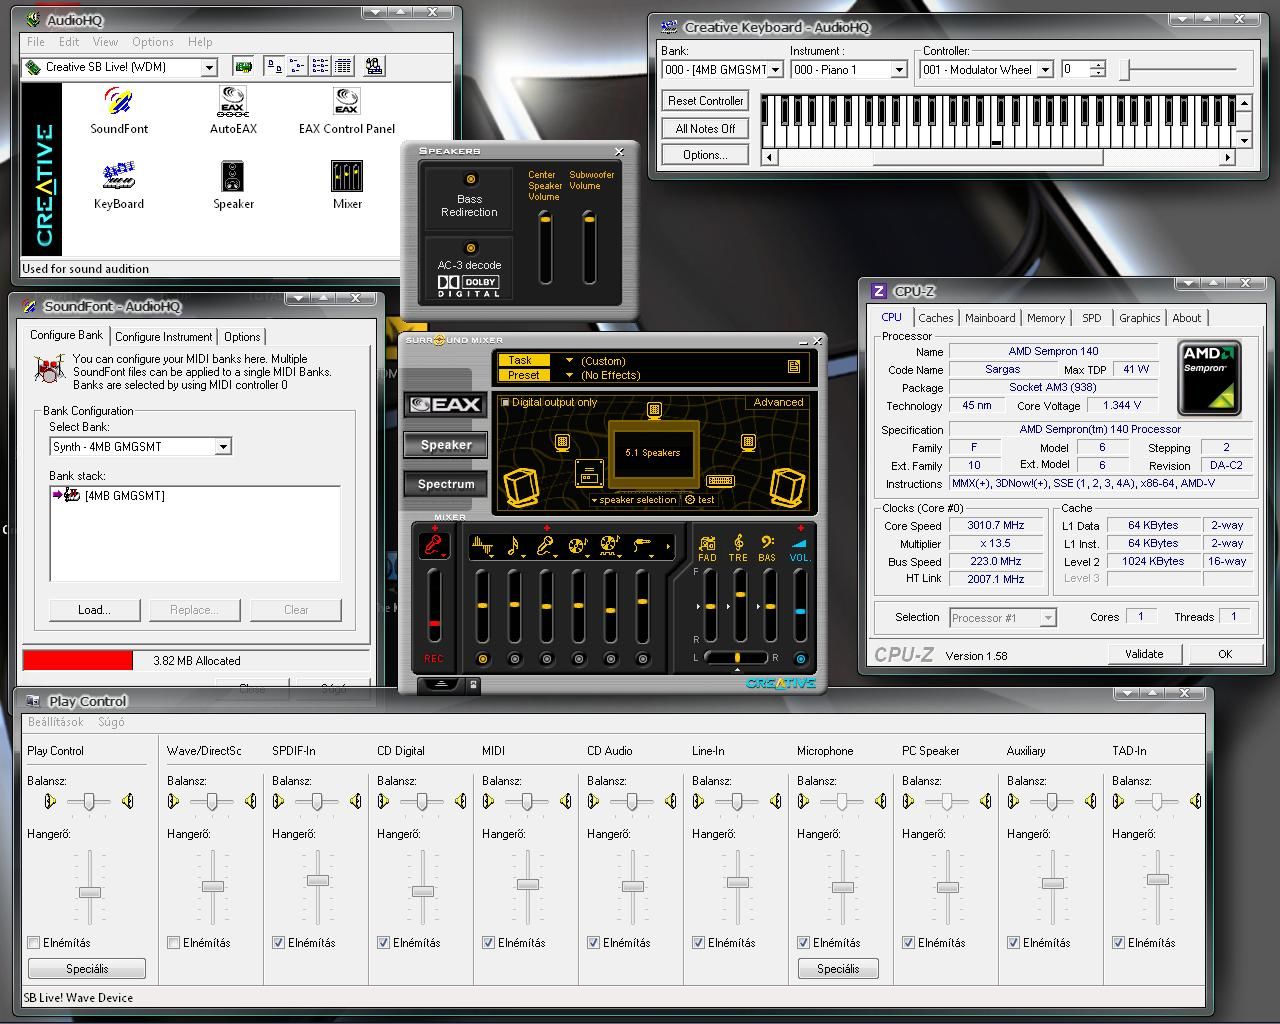Click the sound card device toolbar icon
Image resolution: width=1280 pixels, height=1024 pixels.
click(243, 66)
